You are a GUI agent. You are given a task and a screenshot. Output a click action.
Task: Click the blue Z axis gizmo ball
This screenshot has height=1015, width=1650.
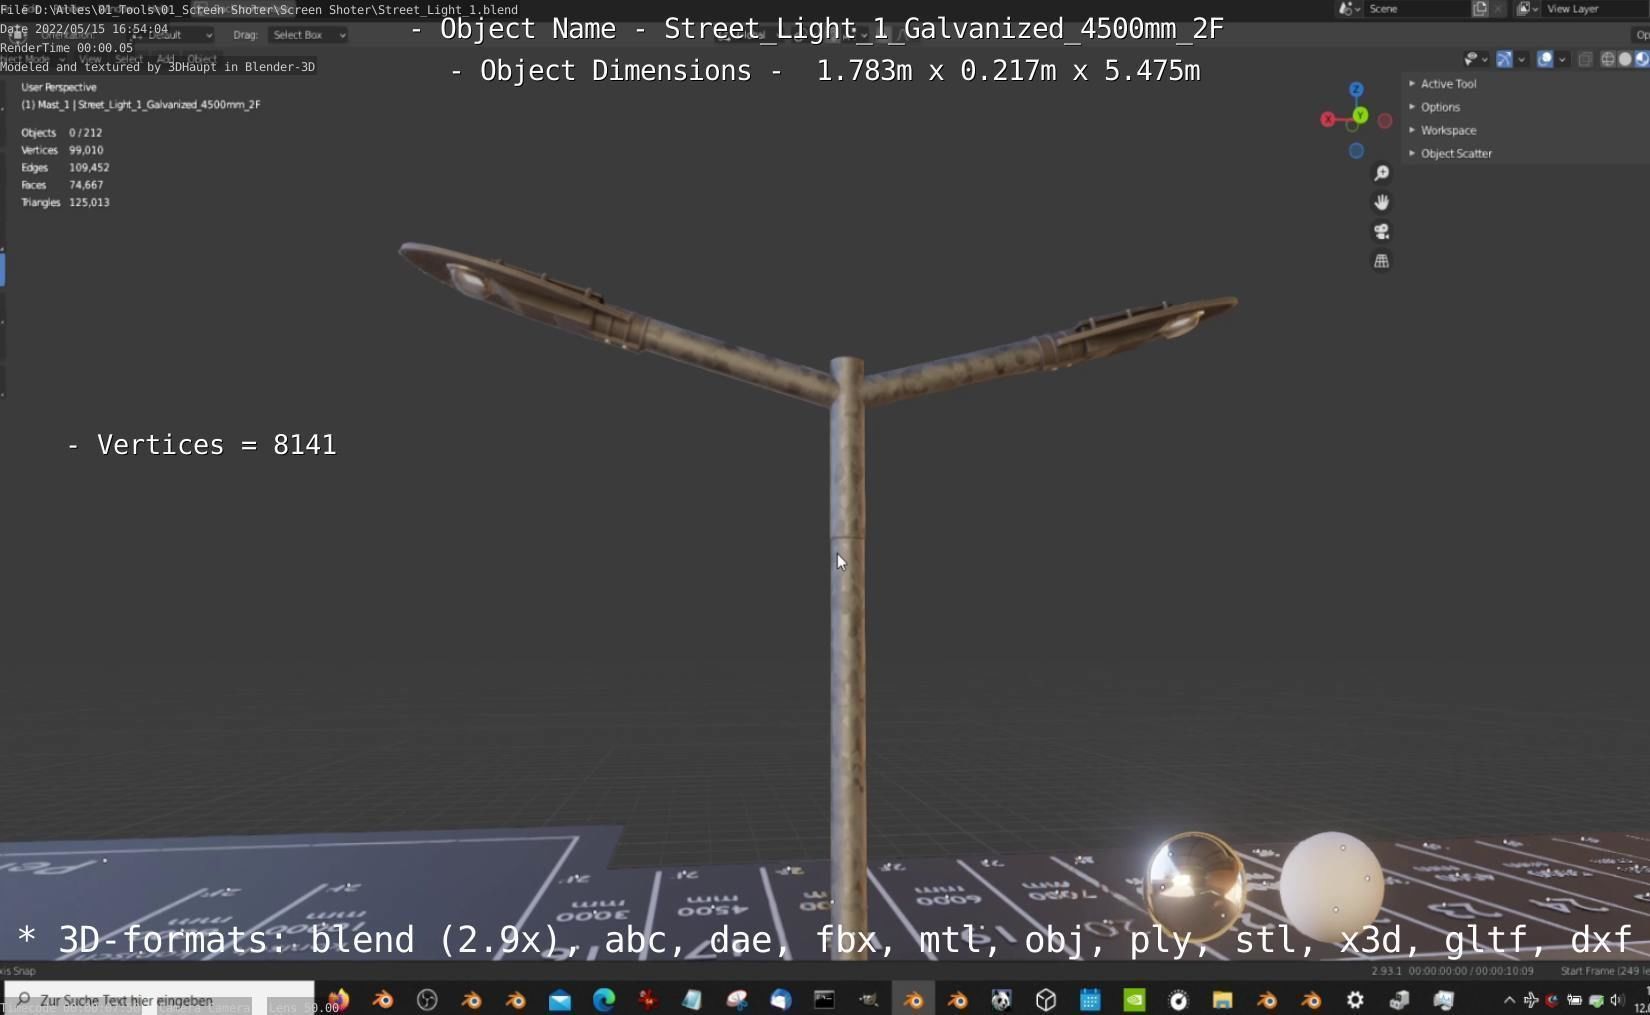pyautogui.click(x=1356, y=90)
